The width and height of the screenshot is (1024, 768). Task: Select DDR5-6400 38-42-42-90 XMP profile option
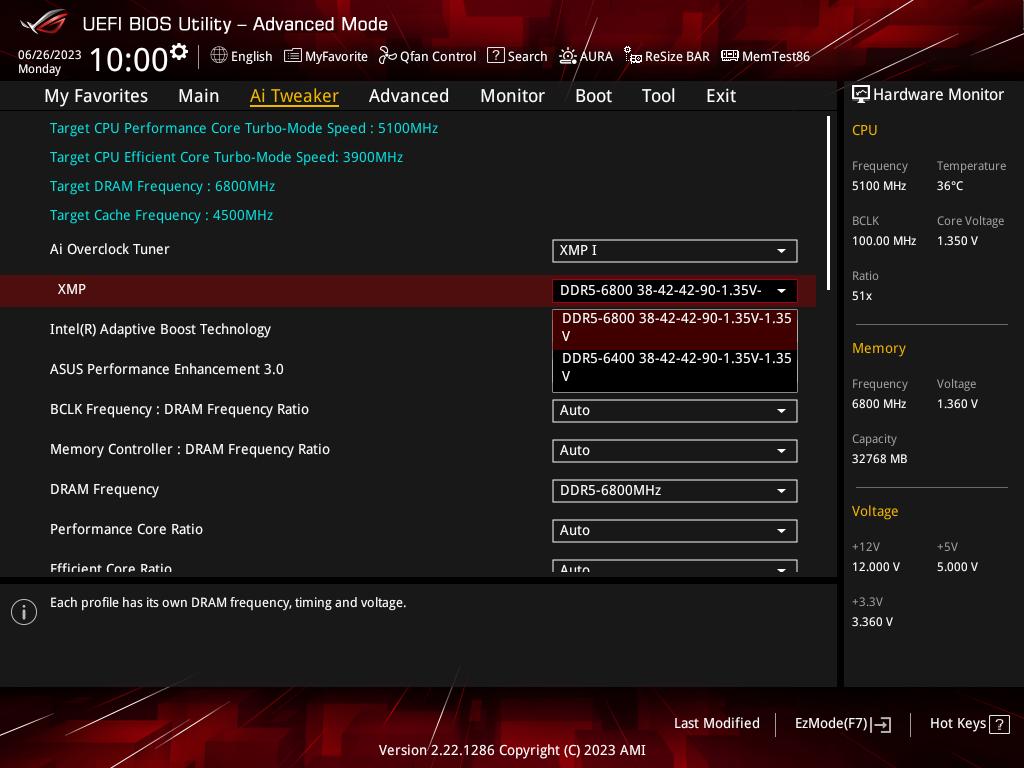pyautogui.click(x=675, y=367)
